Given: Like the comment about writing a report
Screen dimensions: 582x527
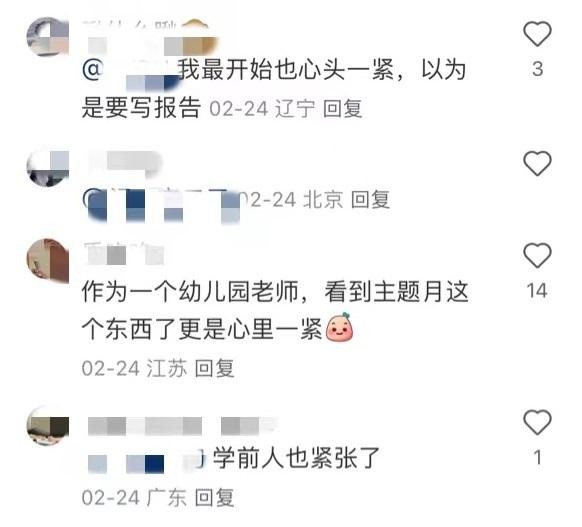Looking at the screenshot, I should [x=537, y=33].
